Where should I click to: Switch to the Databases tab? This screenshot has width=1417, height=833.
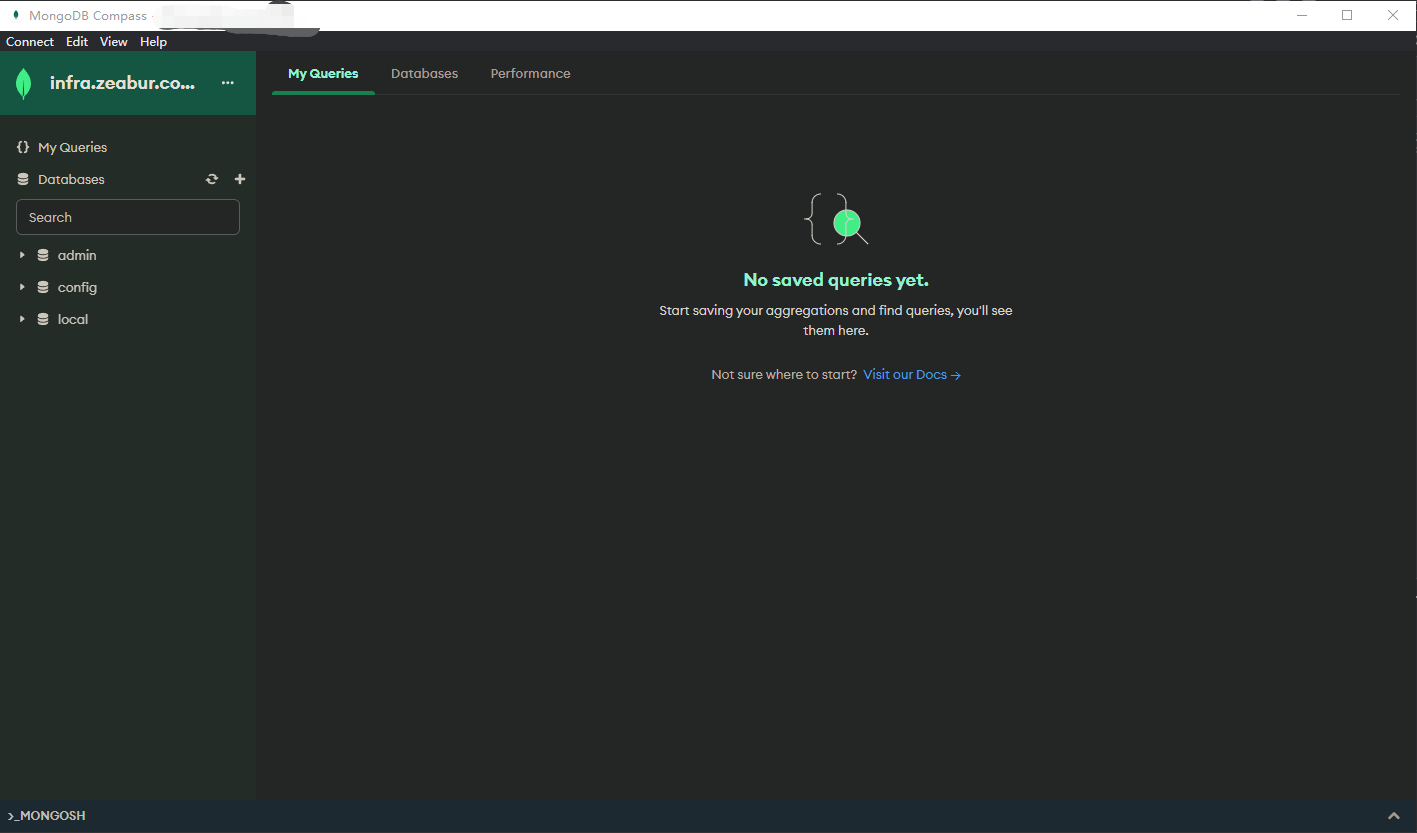pyautogui.click(x=424, y=74)
